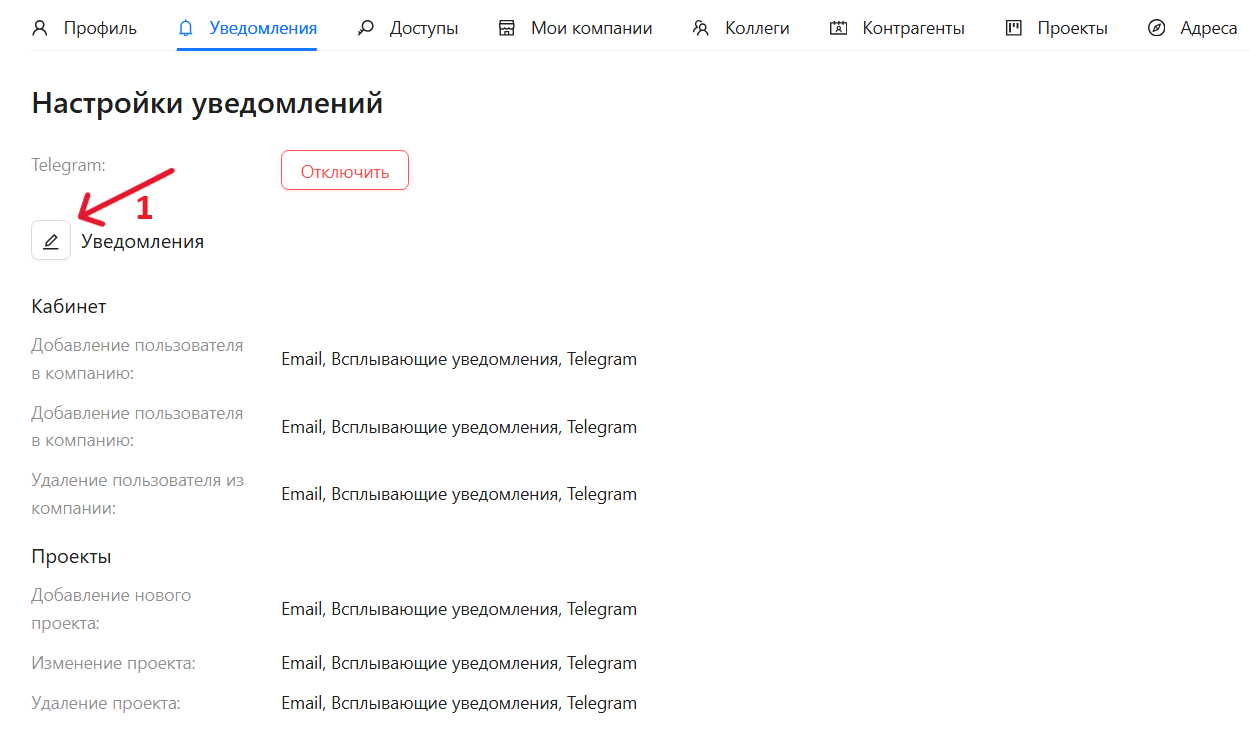Go to the Мои компании tab label

[591, 28]
